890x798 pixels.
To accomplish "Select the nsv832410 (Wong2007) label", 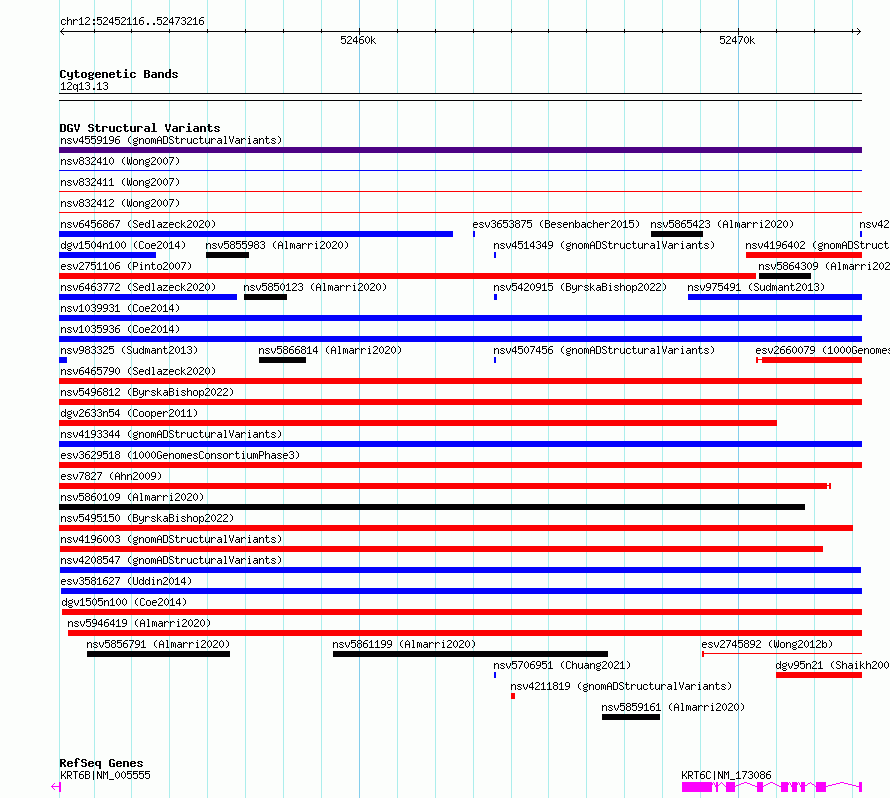I will pyautogui.click(x=120, y=161).
